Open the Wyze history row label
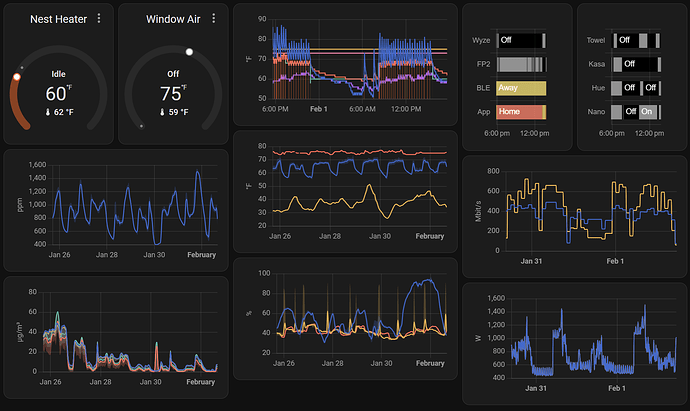This screenshot has height=411, width=690. coord(481,40)
